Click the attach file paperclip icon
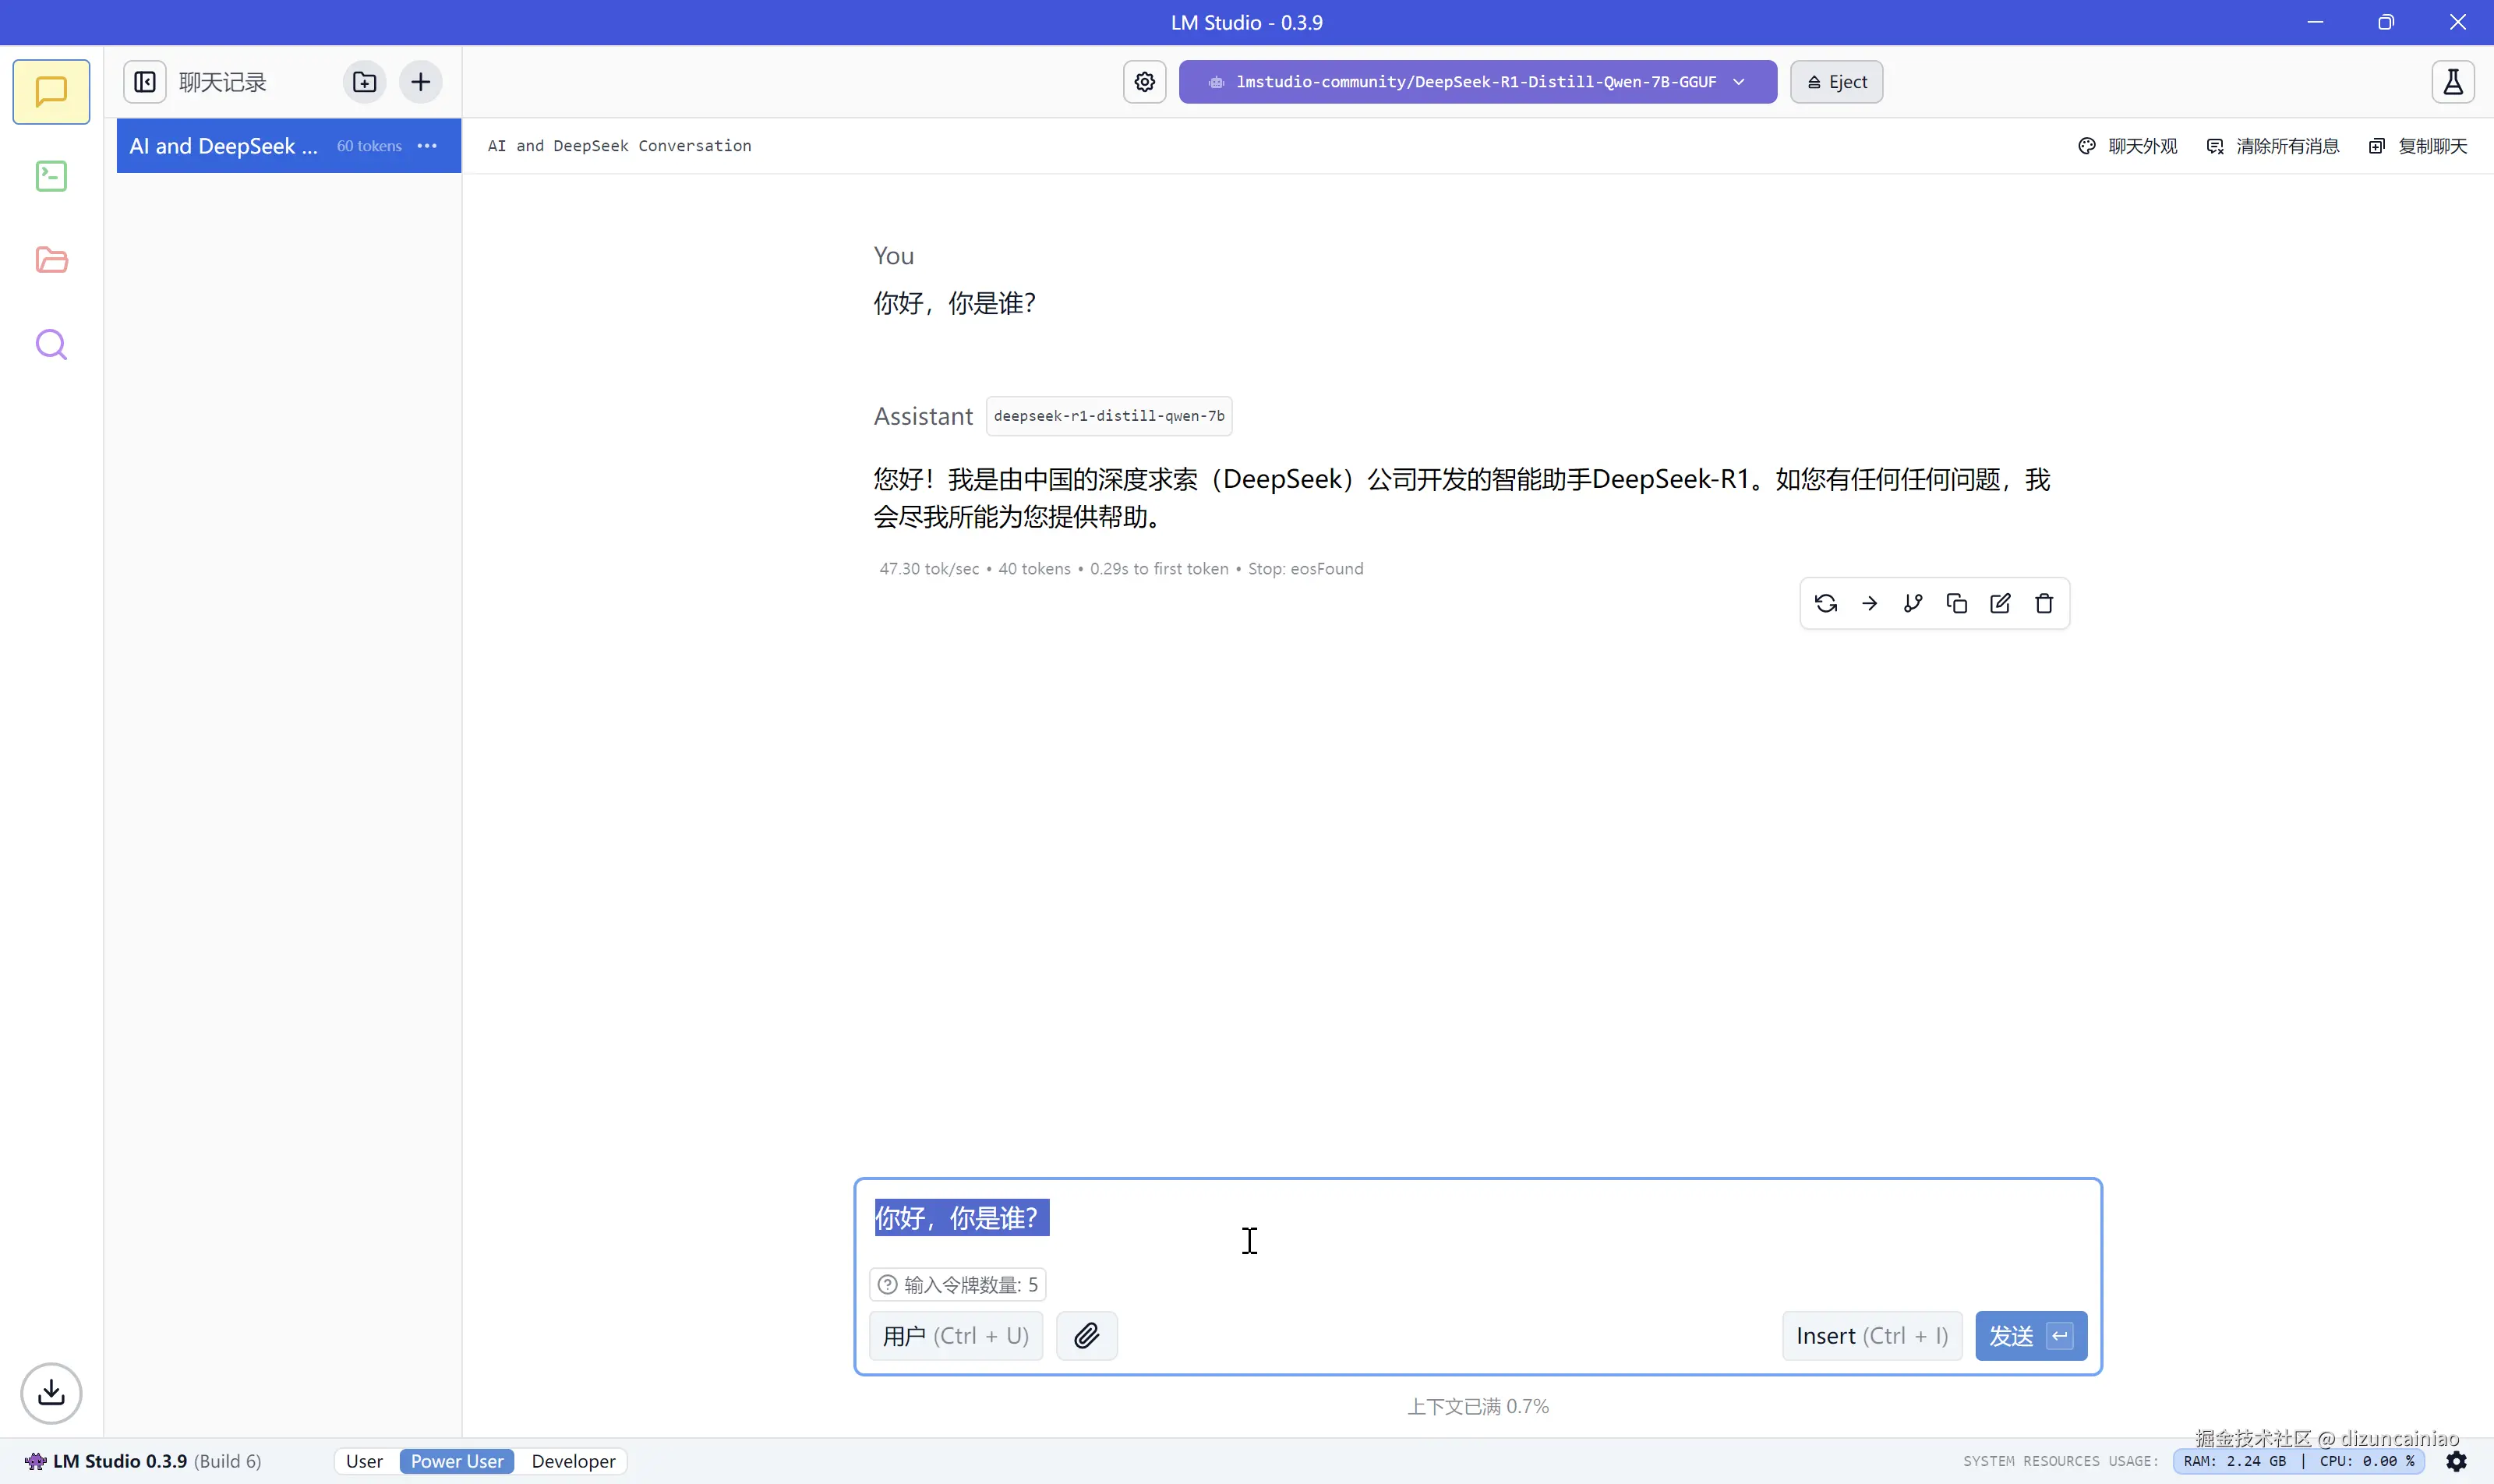The height and width of the screenshot is (1484, 2494). pyautogui.click(x=1086, y=1335)
